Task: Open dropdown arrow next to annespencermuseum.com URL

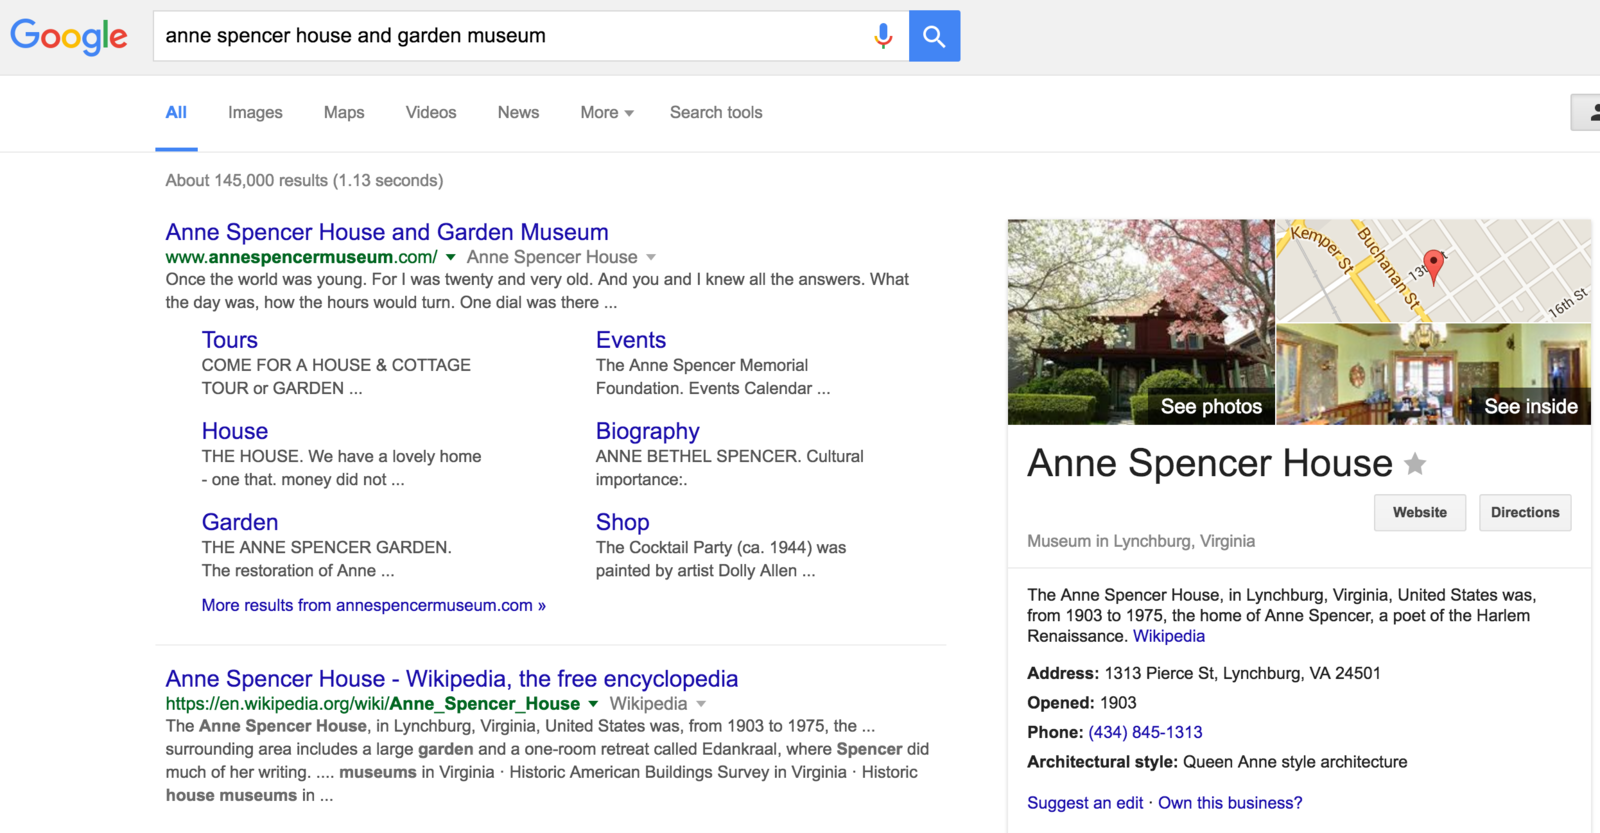Action: click(451, 258)
